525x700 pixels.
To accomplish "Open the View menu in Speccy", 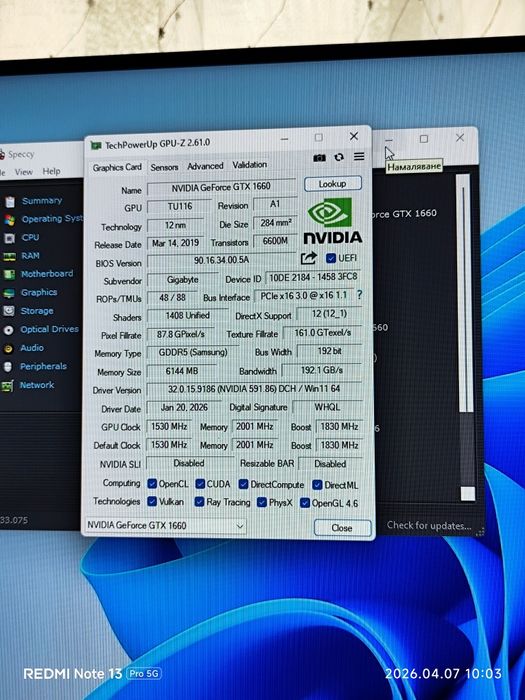I will [x=24, y=172].
